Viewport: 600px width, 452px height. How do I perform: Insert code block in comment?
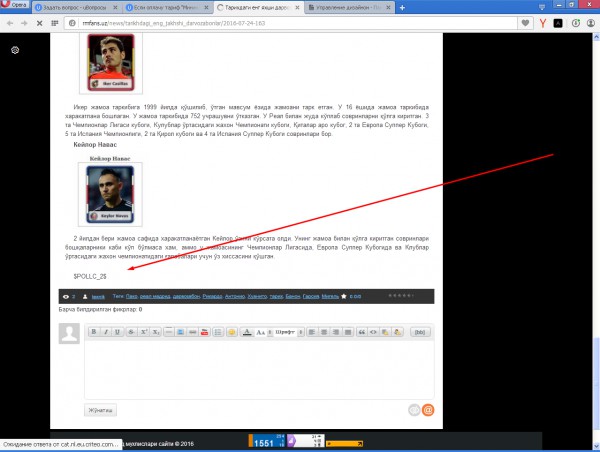[373, 332]
